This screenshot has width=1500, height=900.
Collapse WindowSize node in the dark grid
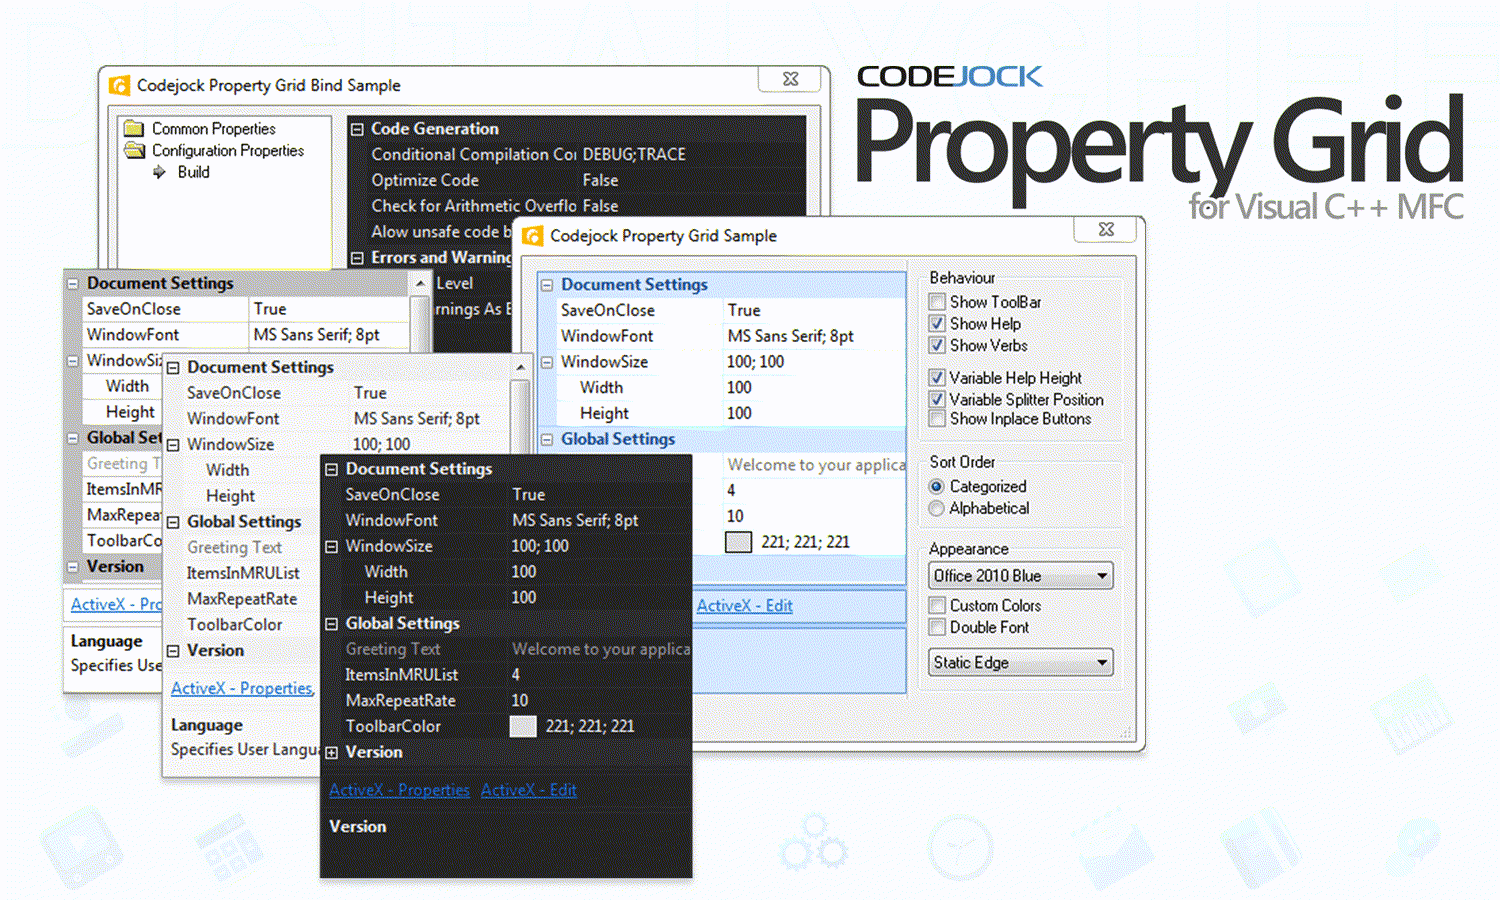click(332, 546)
